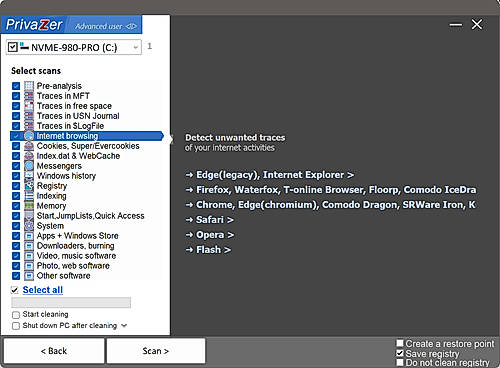Expand Firefox, Waterfox browsers entry
The height and width of the screenshot is (368, 500).
[x=331, y=190]
